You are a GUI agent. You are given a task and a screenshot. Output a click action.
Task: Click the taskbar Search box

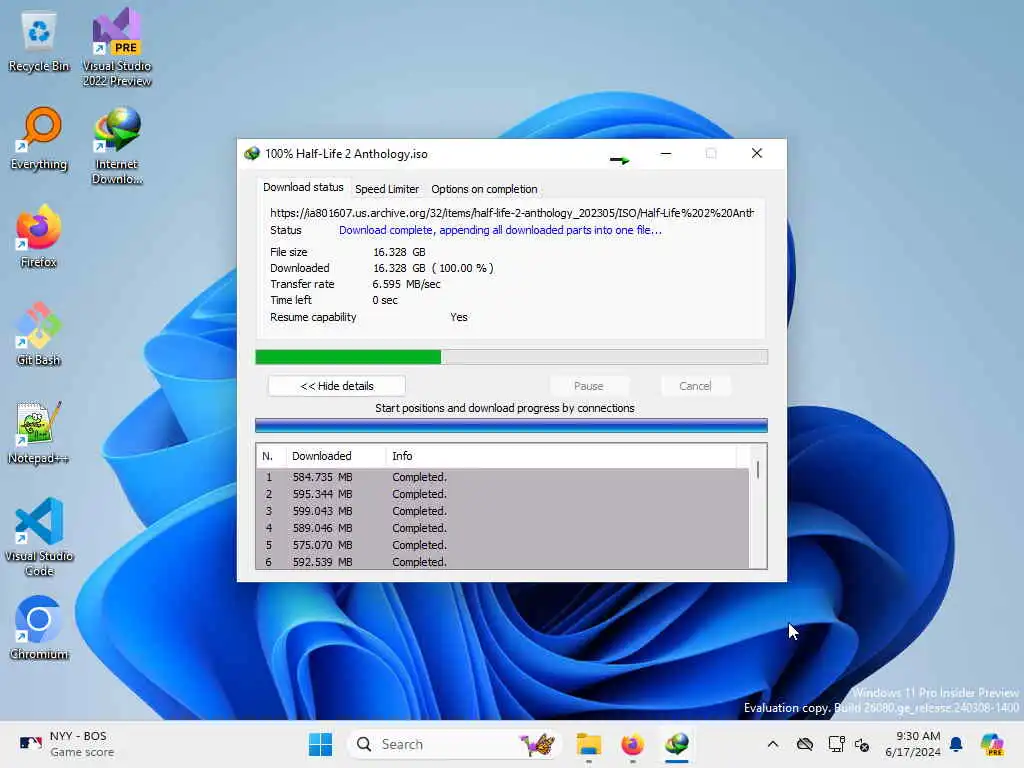(455, 744)
